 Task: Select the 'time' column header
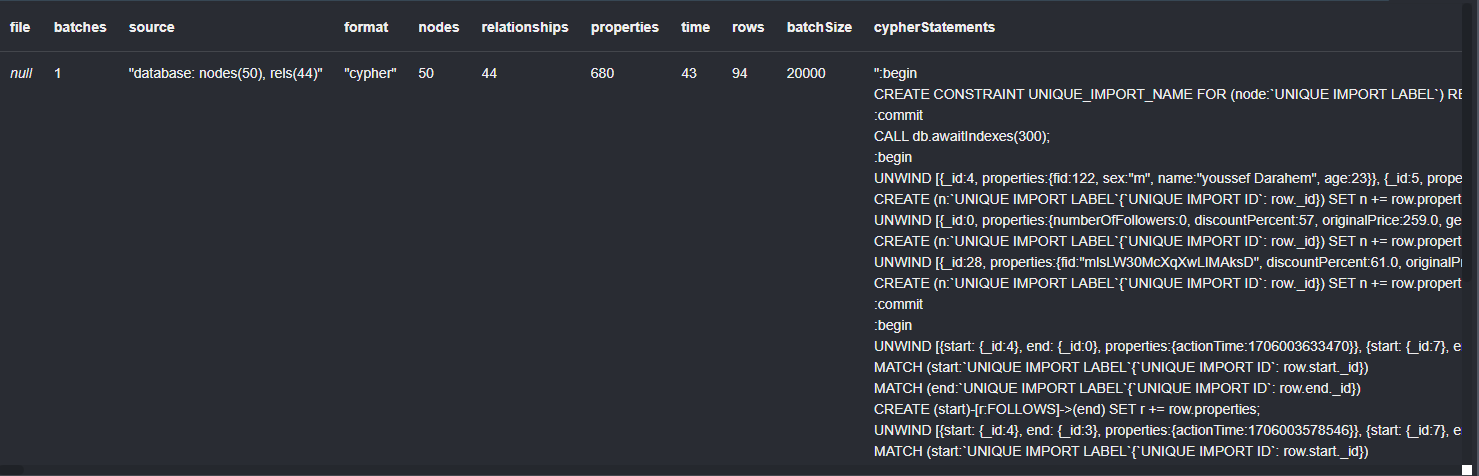696,28
